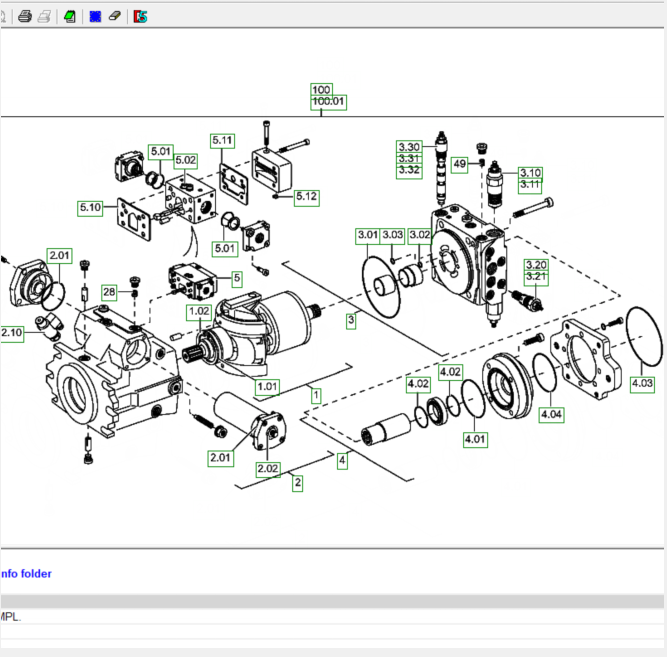Select part label 5.10
The height and width of the screenshot is (657, 667).
(90, 208)
